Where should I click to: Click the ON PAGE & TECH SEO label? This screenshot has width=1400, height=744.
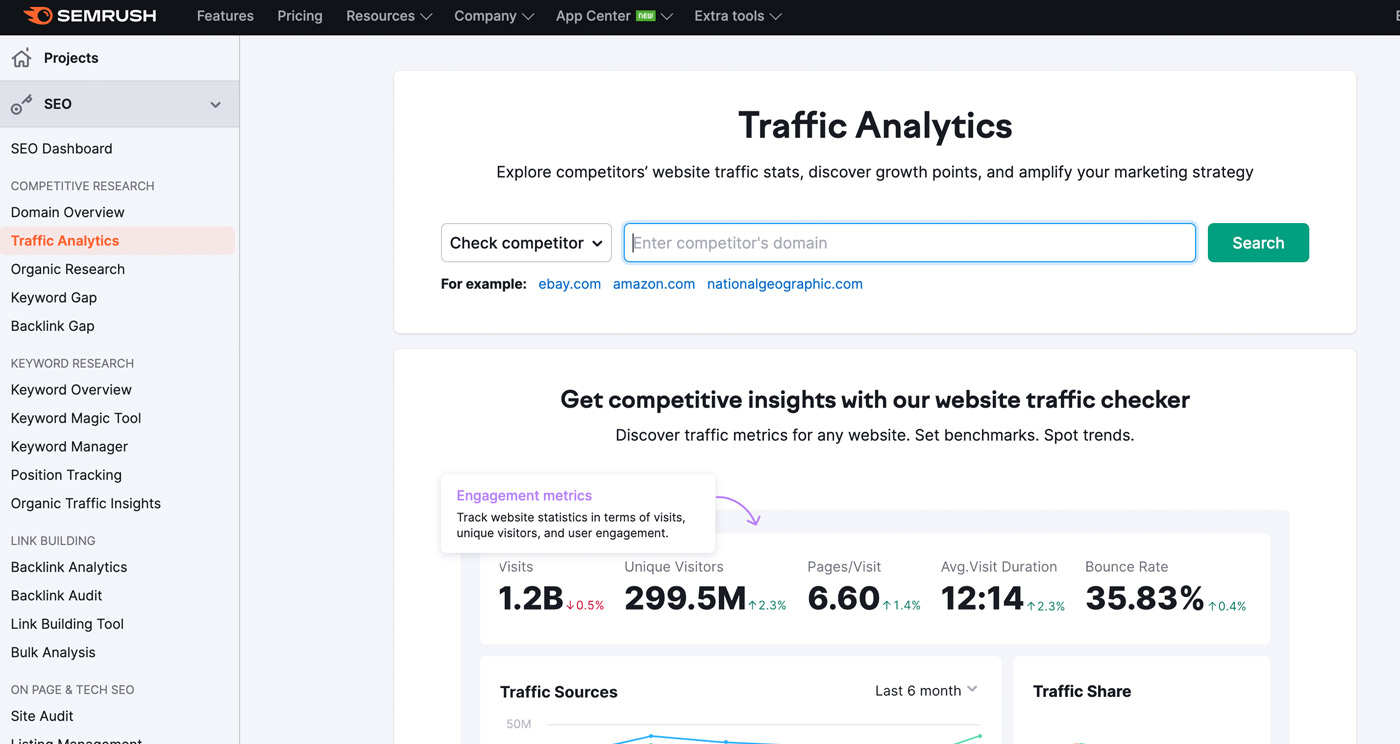[72, 690]
